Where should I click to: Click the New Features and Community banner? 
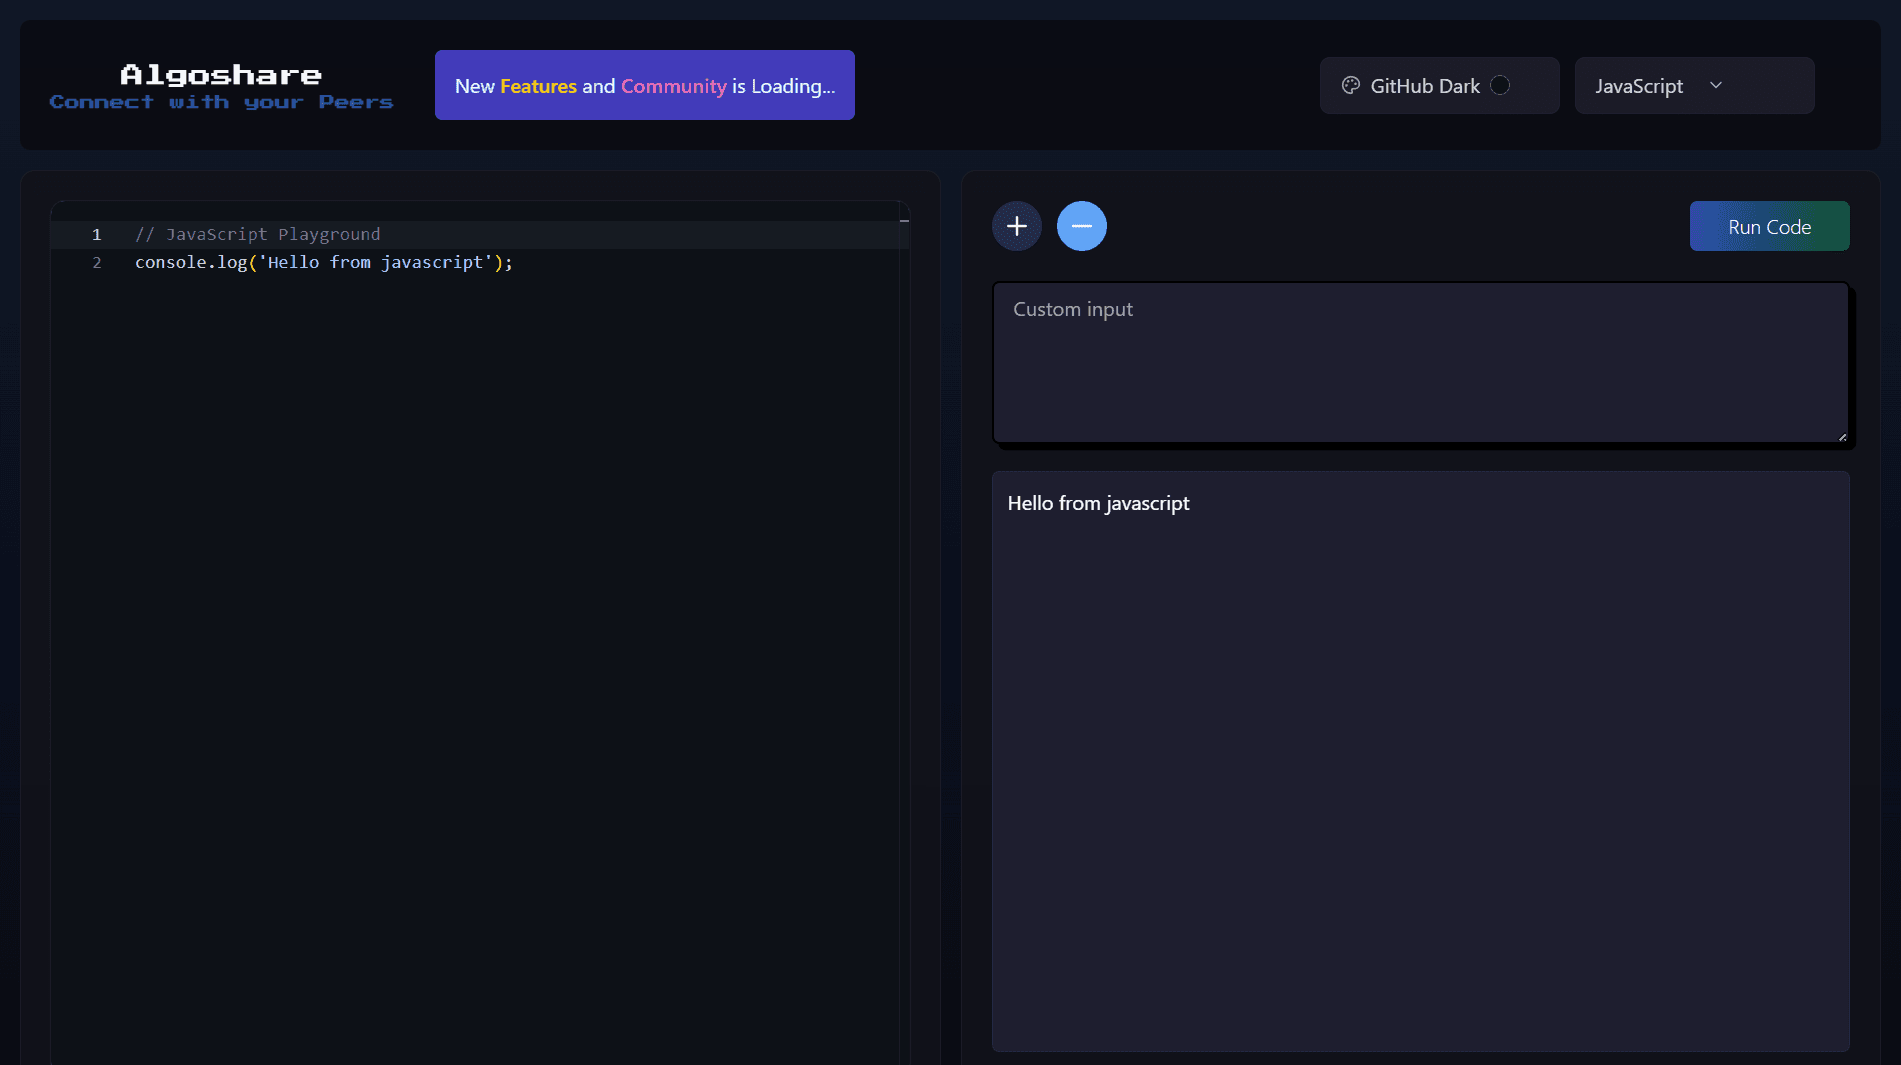(644, 86)
